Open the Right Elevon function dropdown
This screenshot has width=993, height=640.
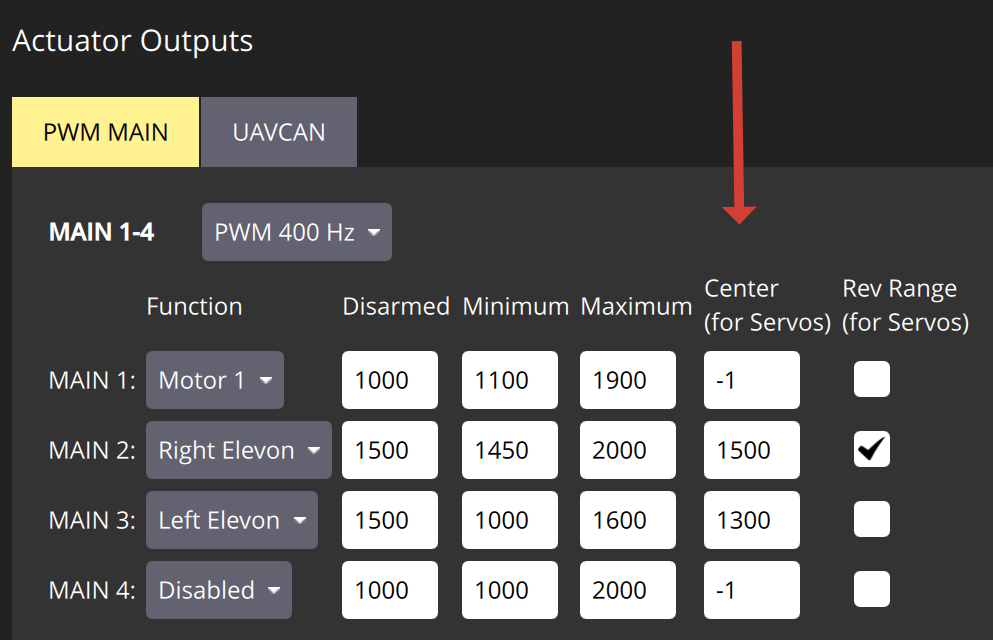pyautogui.click(x=239, y=450)
